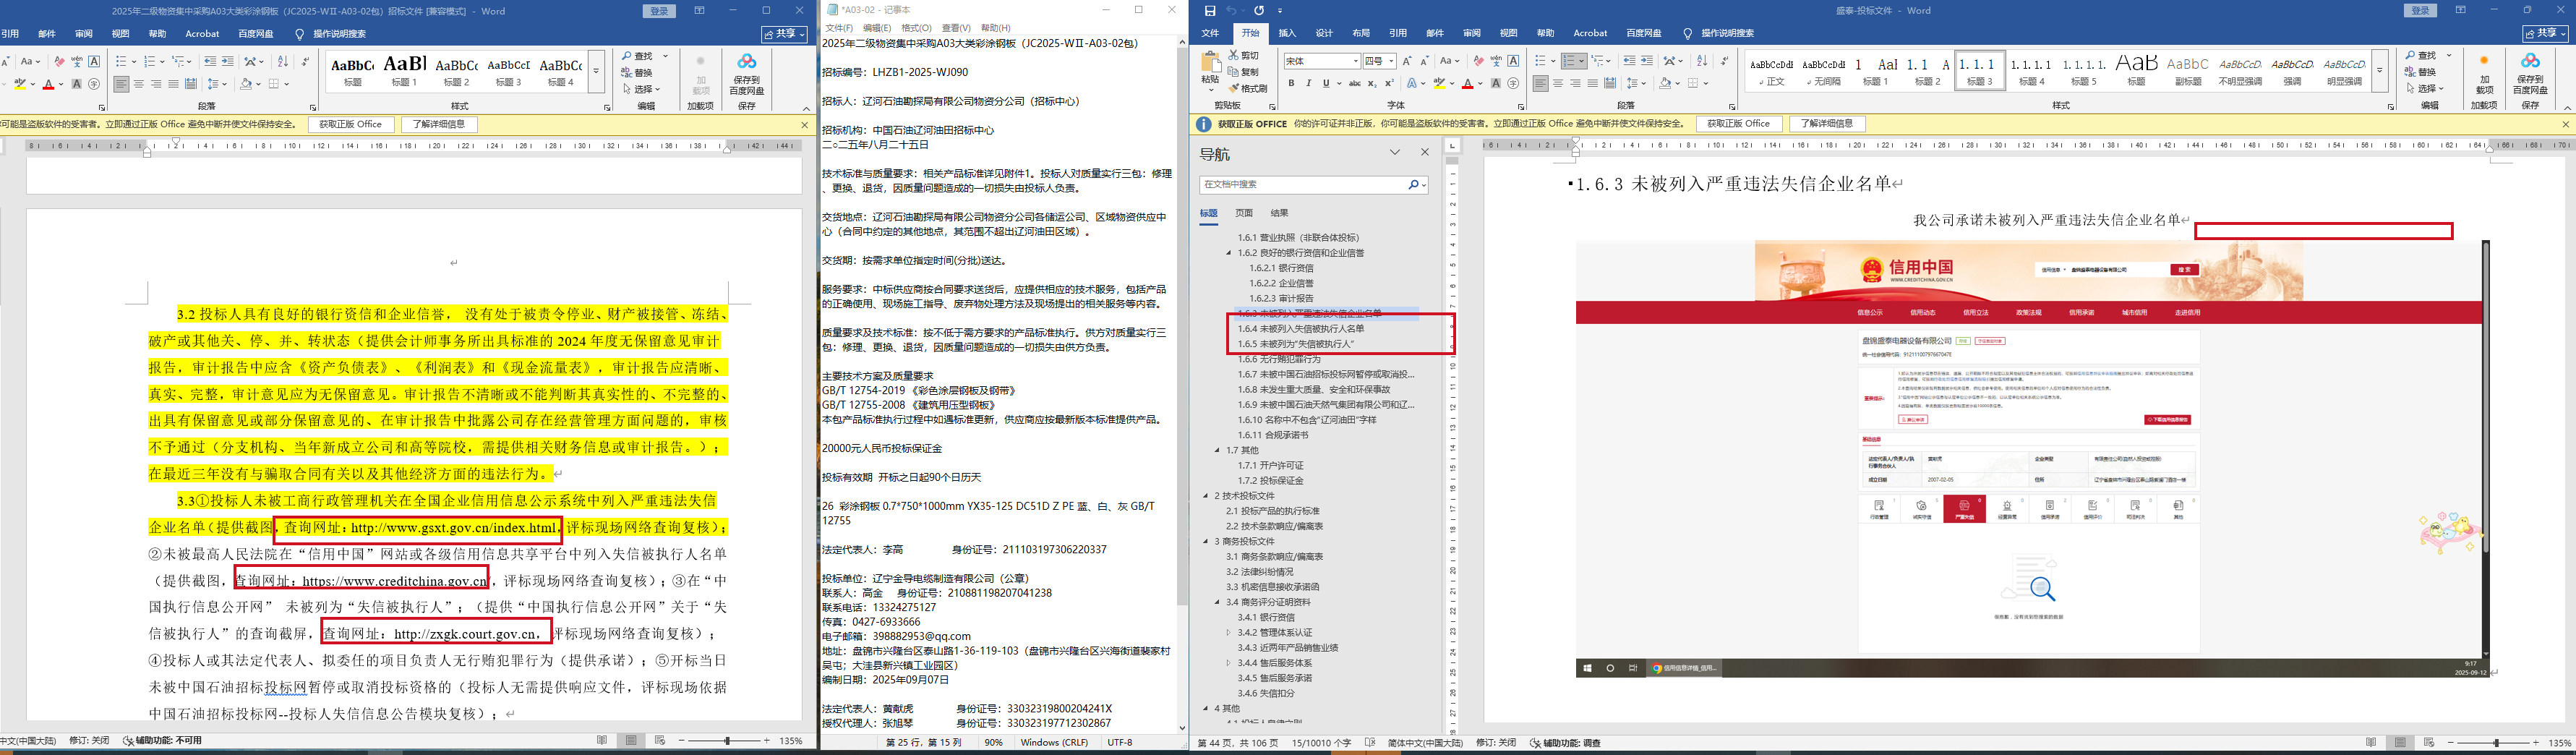Open the font size dropdown showing 四号
The height and width of the screenshot is (755, 2576).
1391,61
